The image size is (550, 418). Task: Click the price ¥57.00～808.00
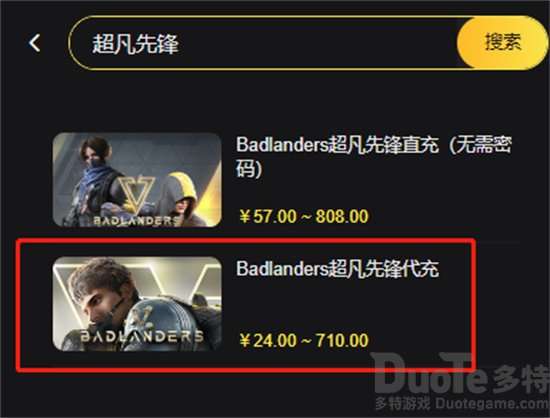point(304,216)
